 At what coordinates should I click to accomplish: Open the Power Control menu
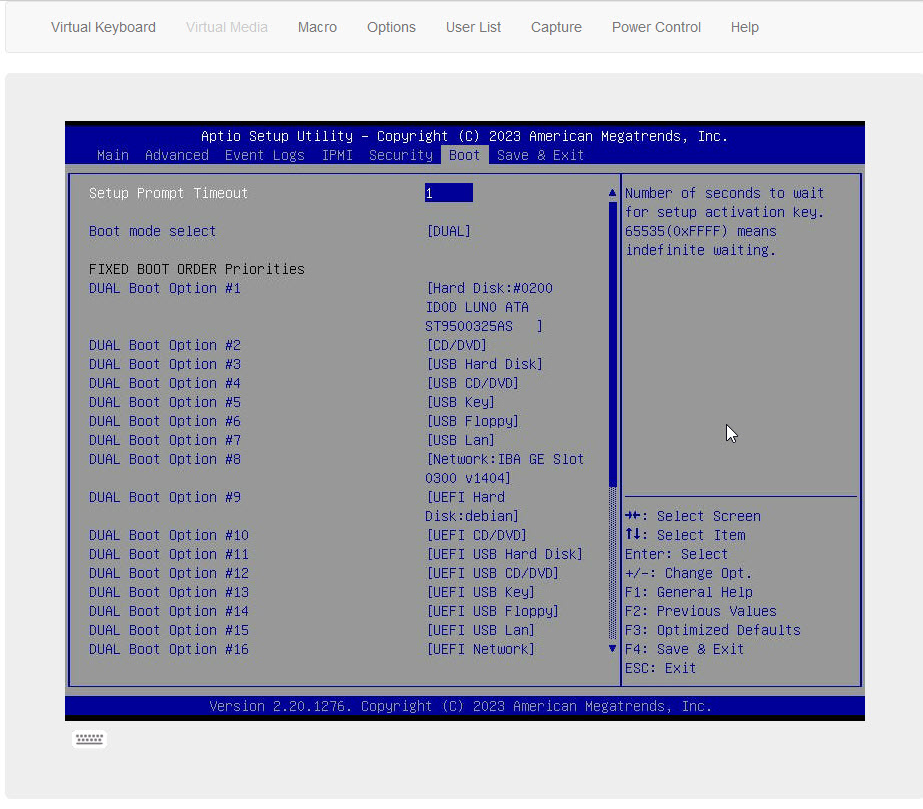pyautogui.click(x=656, y=27)
